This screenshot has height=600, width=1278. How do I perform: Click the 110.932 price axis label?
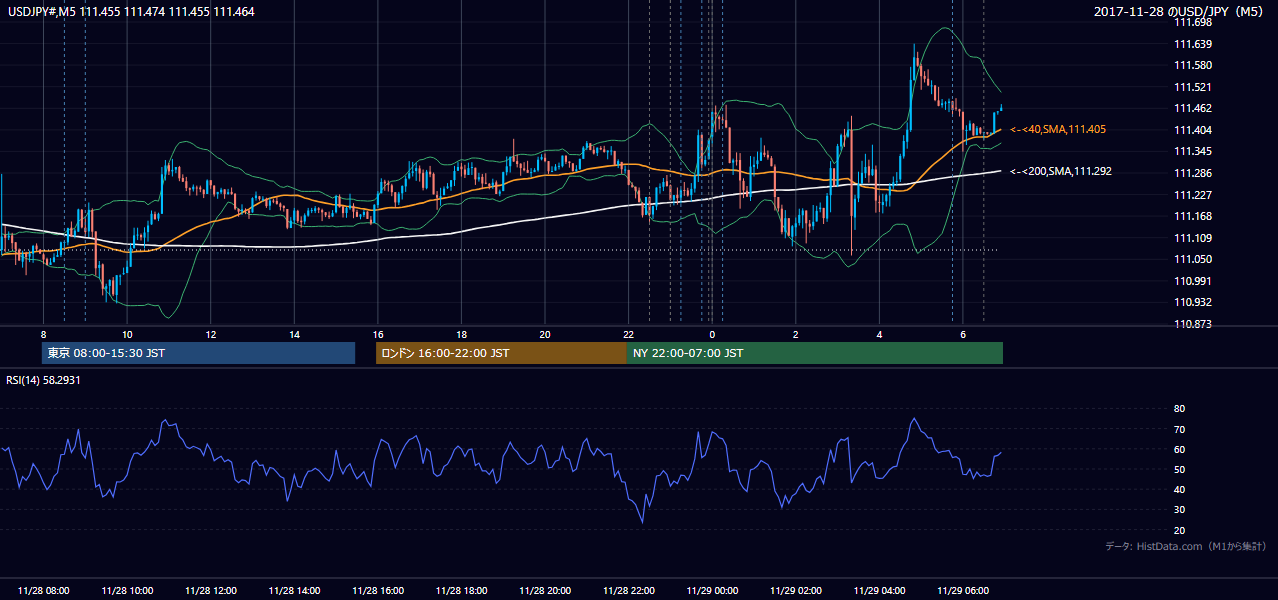1193,303
